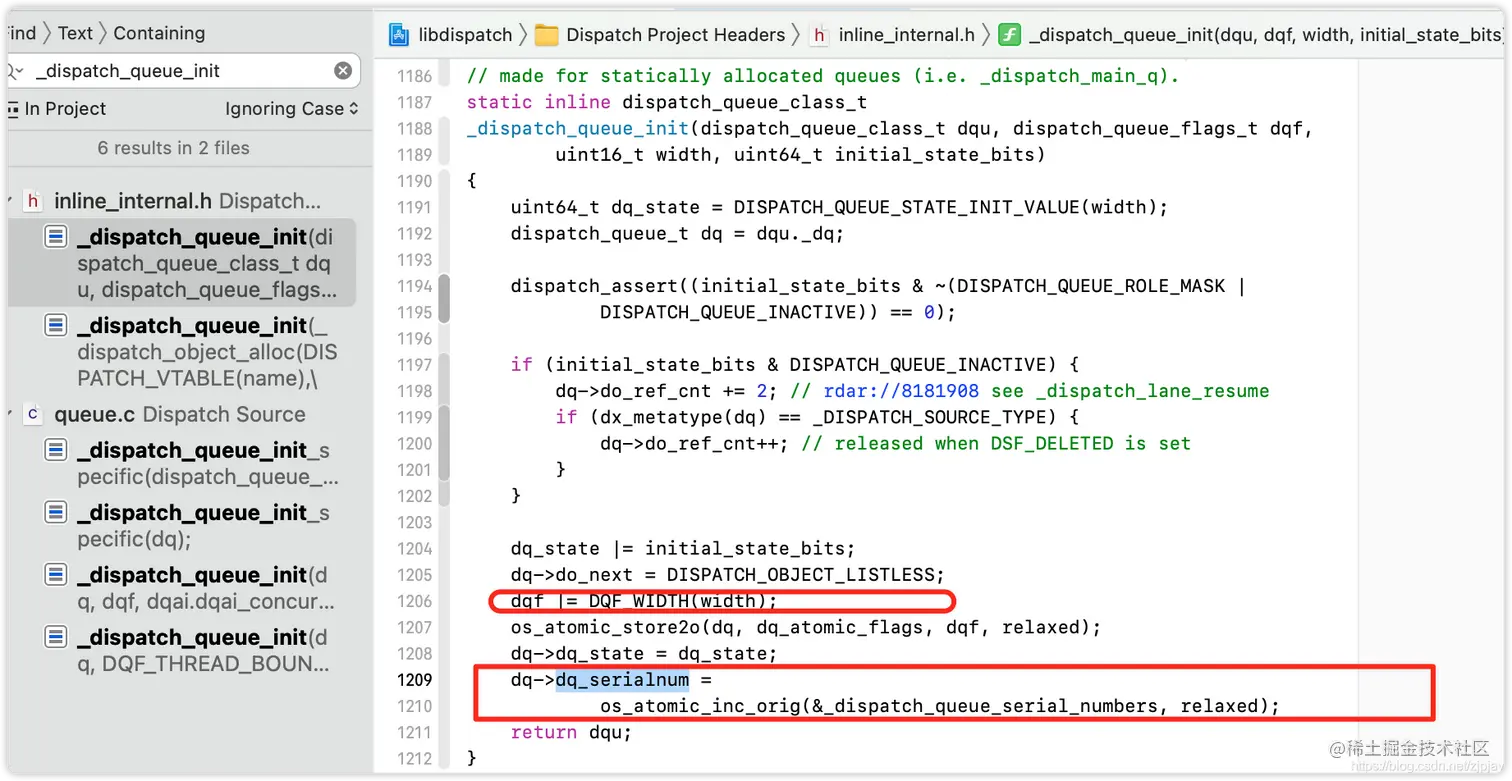
Task: Click result icon beside dqai.dqai_concur match
Action: pos(56,576)
